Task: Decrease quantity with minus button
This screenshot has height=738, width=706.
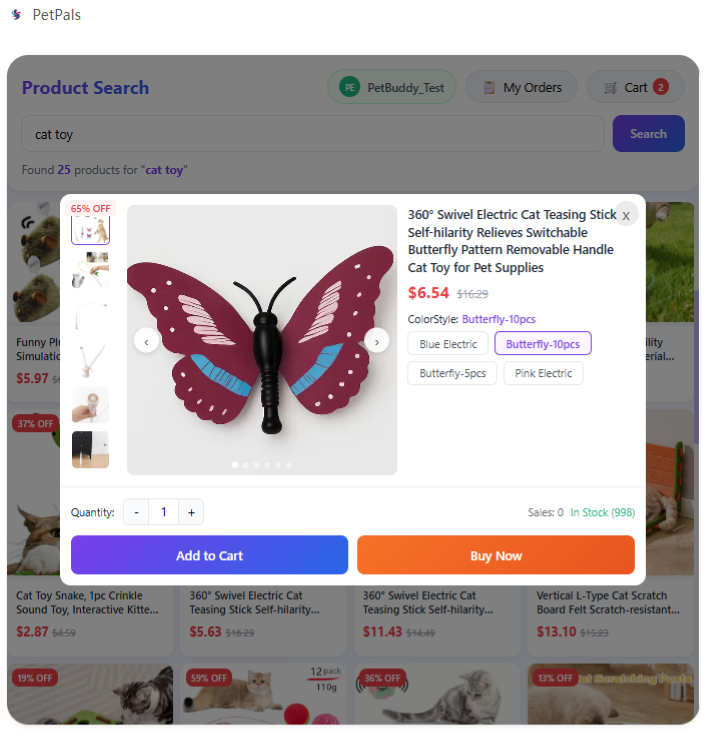Action: click(136, 512)
